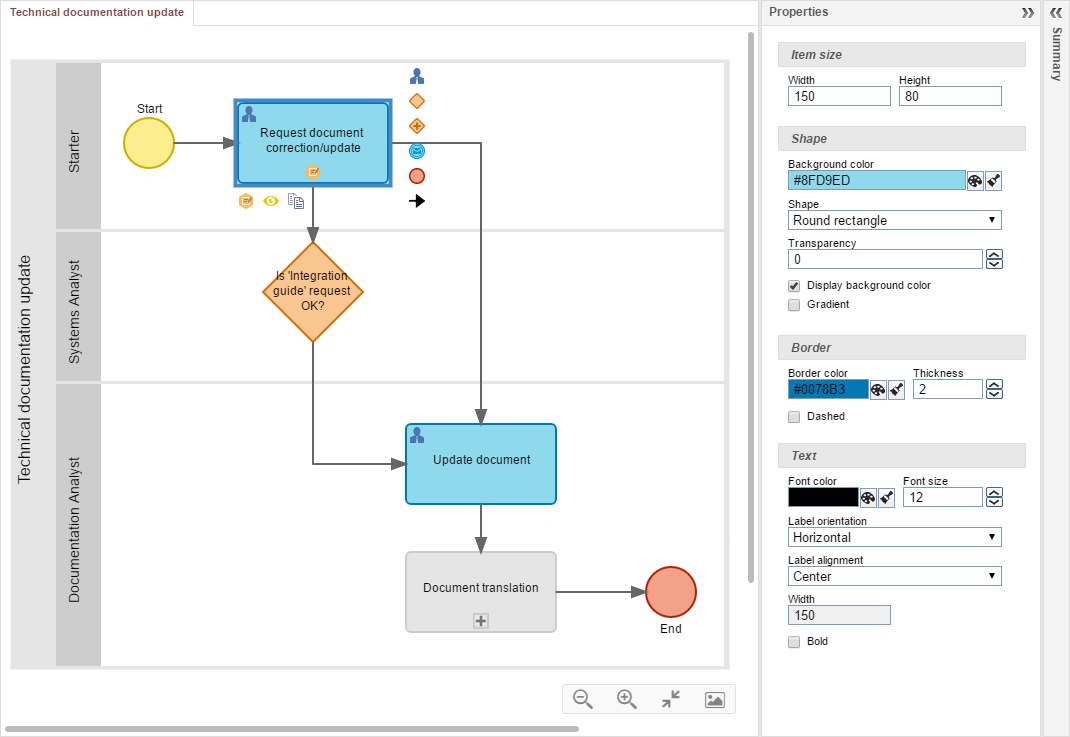
Task: Click the Shape section header
Action: [x=901, y=139]
